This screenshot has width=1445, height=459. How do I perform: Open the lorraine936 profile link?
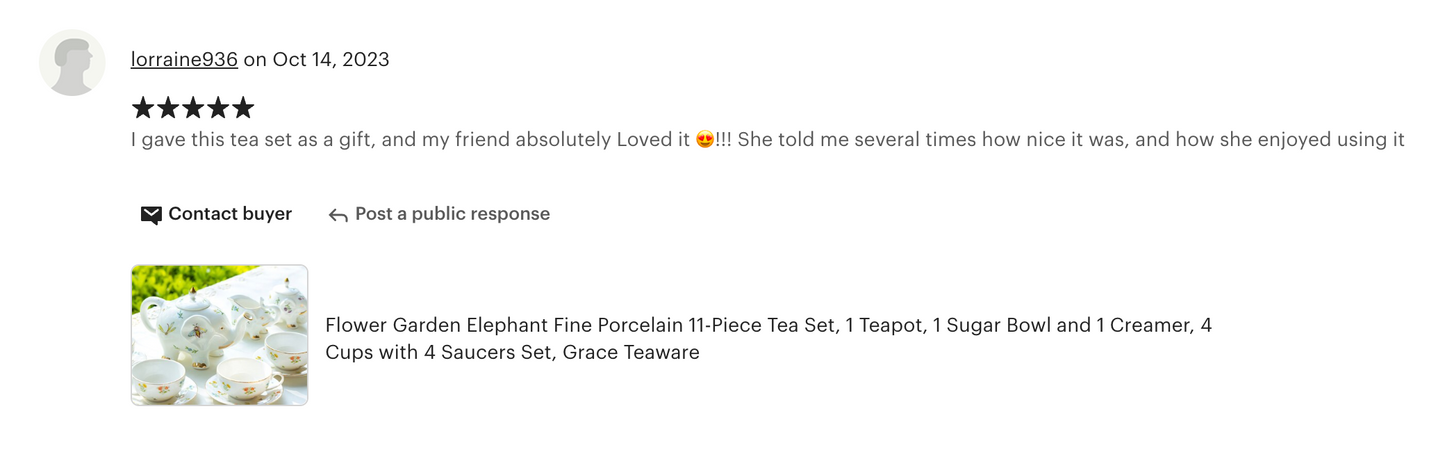(184, 59)
